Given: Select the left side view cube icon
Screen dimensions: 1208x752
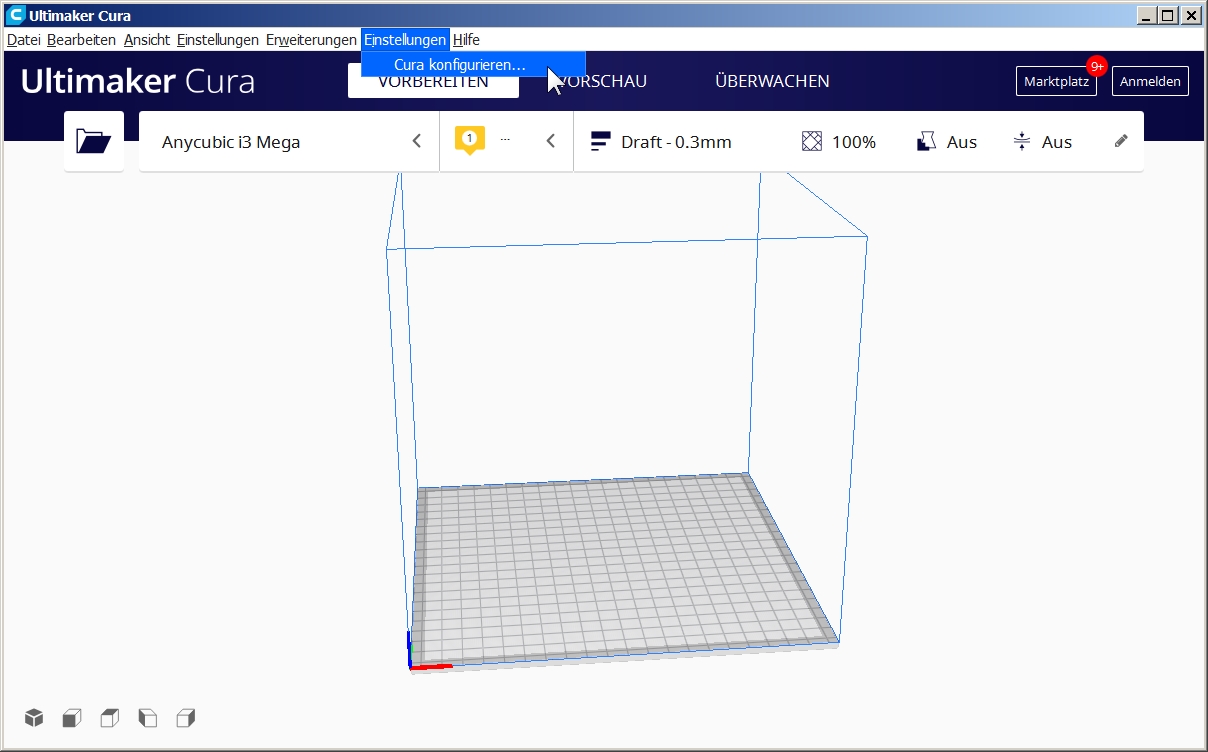Looking at the screenshot, I should pyautogui.click(x=148, y=717).
